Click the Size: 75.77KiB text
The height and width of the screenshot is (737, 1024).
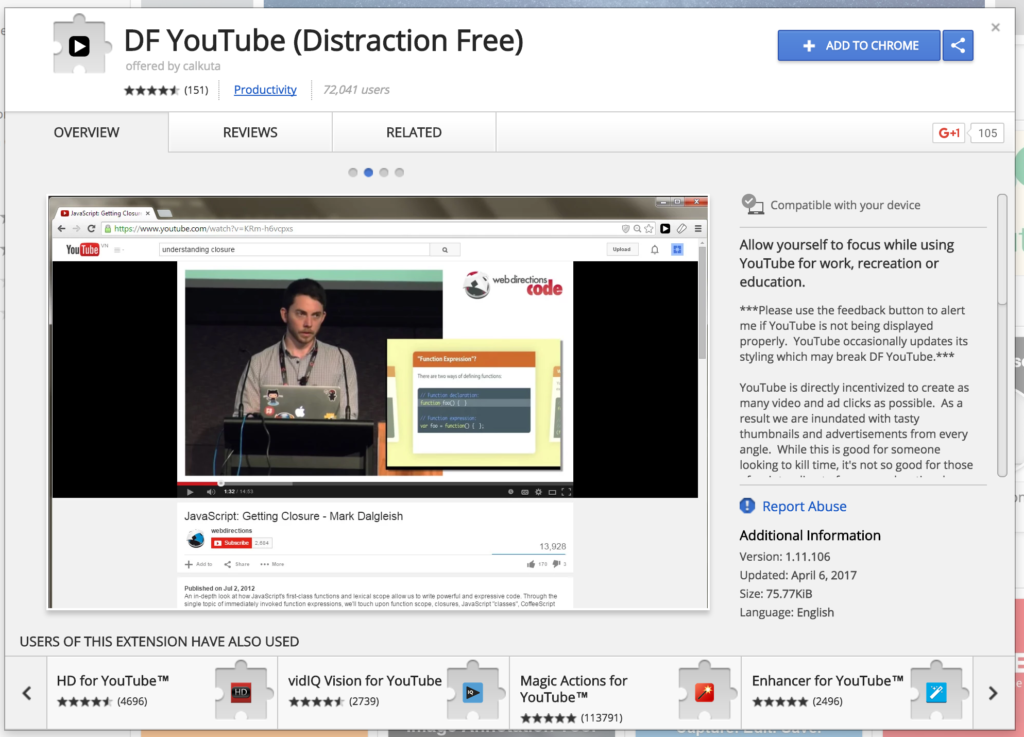[776, 593]
